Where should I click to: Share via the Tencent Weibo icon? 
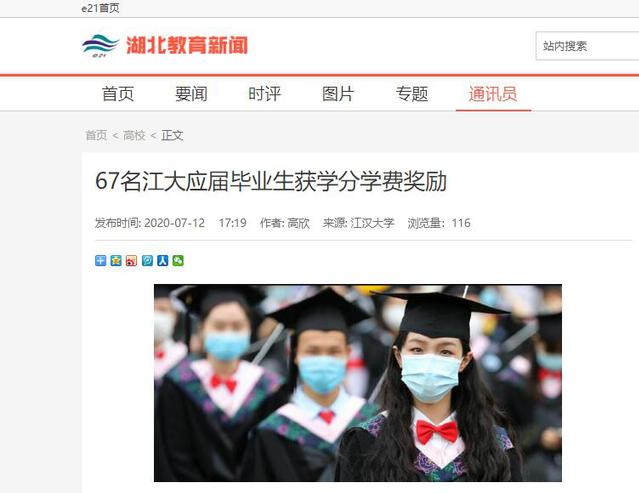(147, 260)
